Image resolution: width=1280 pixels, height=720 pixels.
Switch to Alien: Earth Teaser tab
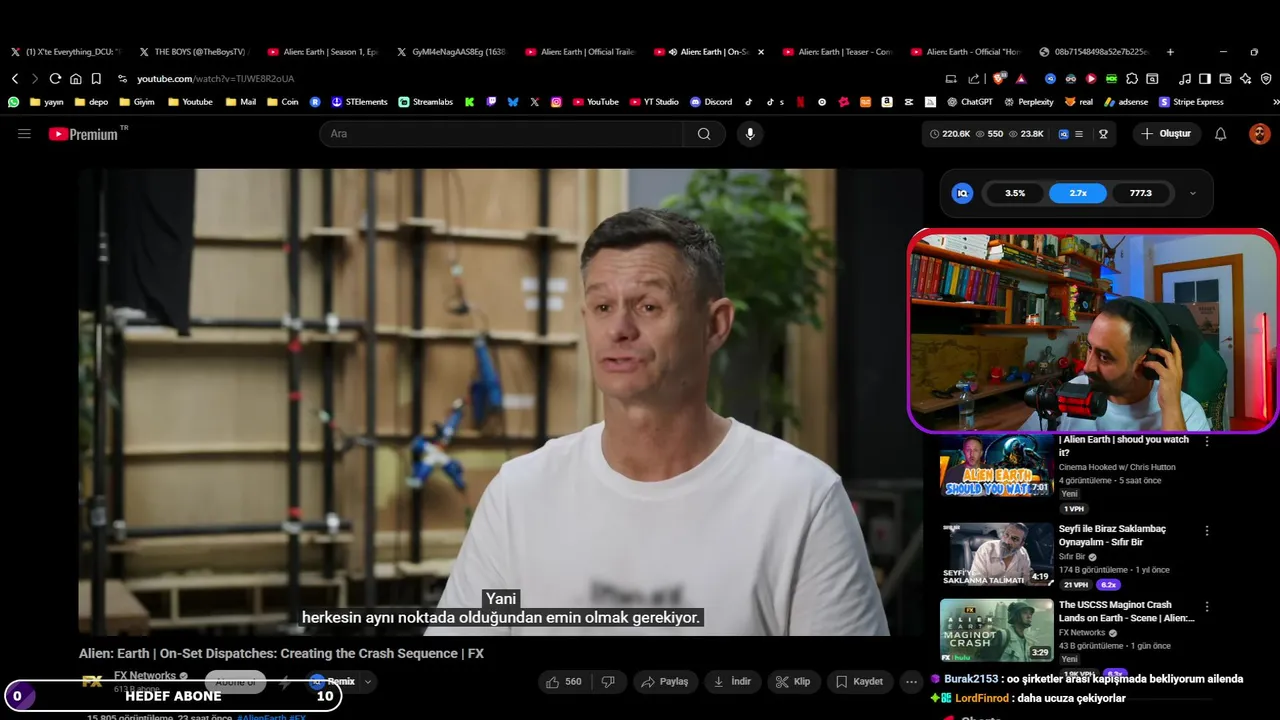coord(838,52)
